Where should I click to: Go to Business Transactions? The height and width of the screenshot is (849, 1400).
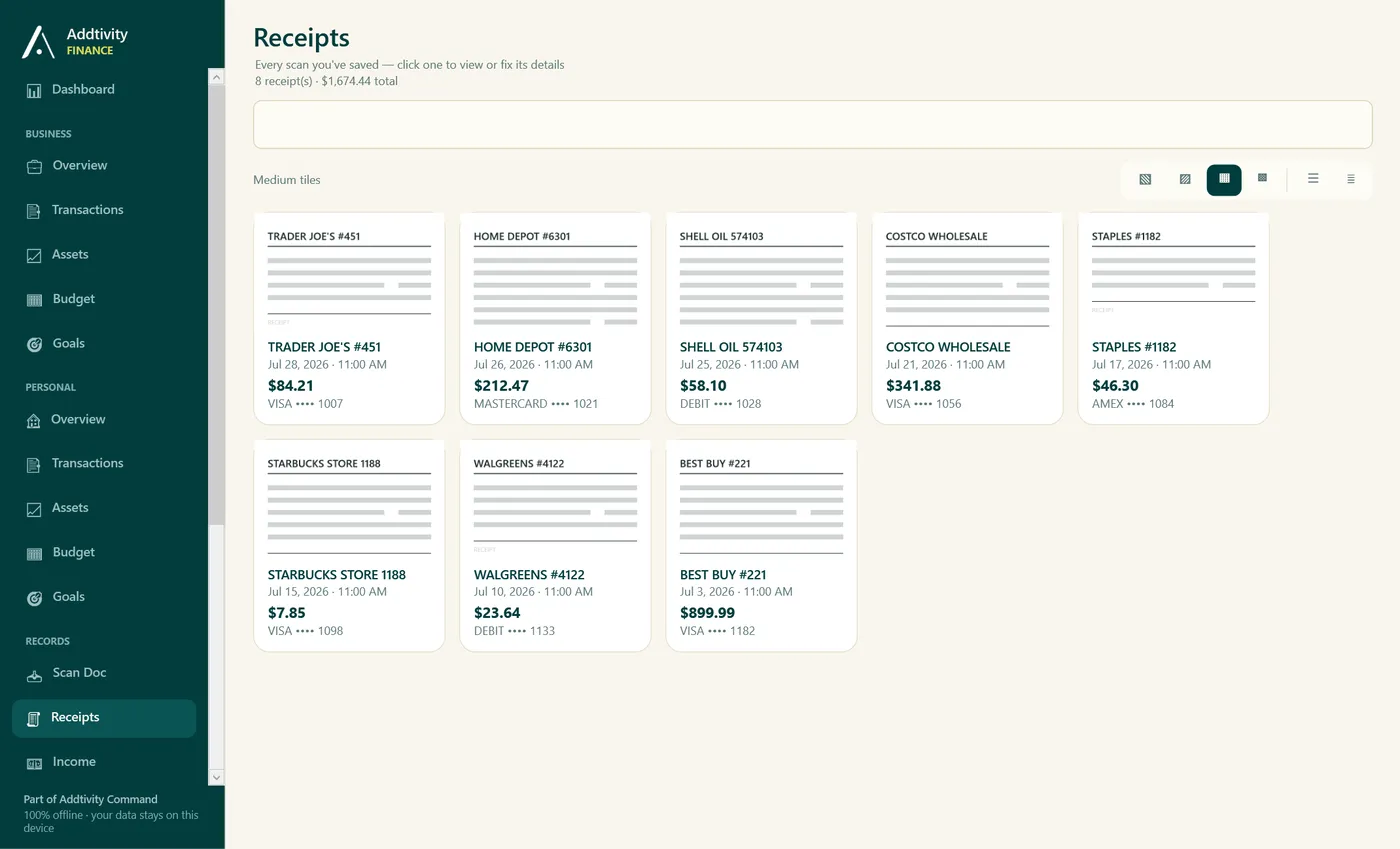(104, 210)
